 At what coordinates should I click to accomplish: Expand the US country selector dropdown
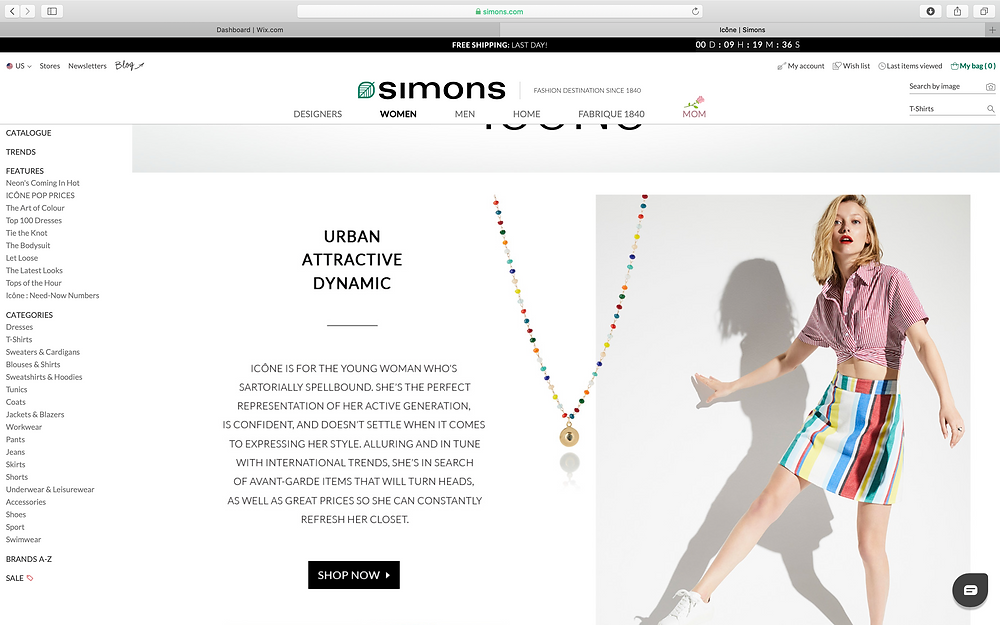19,66
